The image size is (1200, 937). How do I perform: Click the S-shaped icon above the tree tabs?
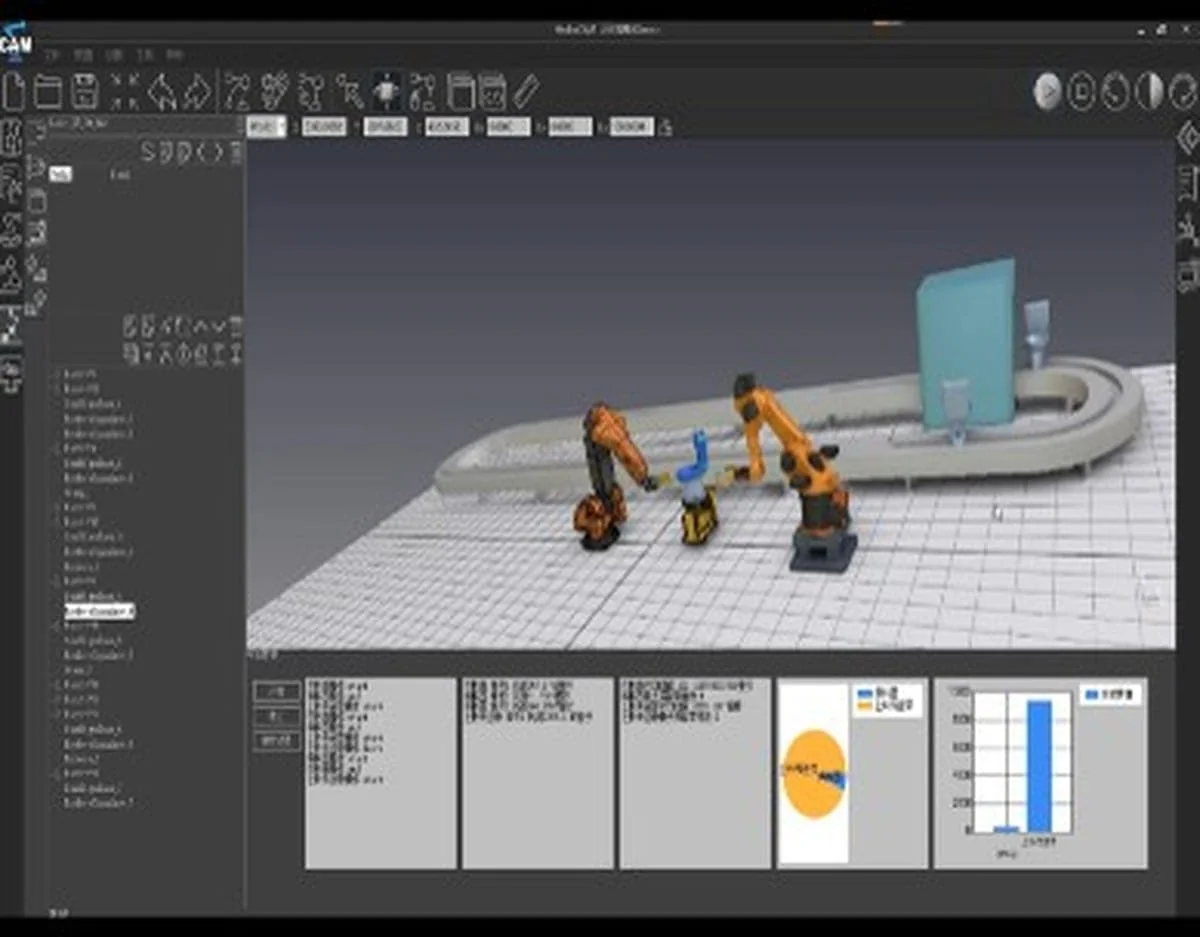(148, 152)
